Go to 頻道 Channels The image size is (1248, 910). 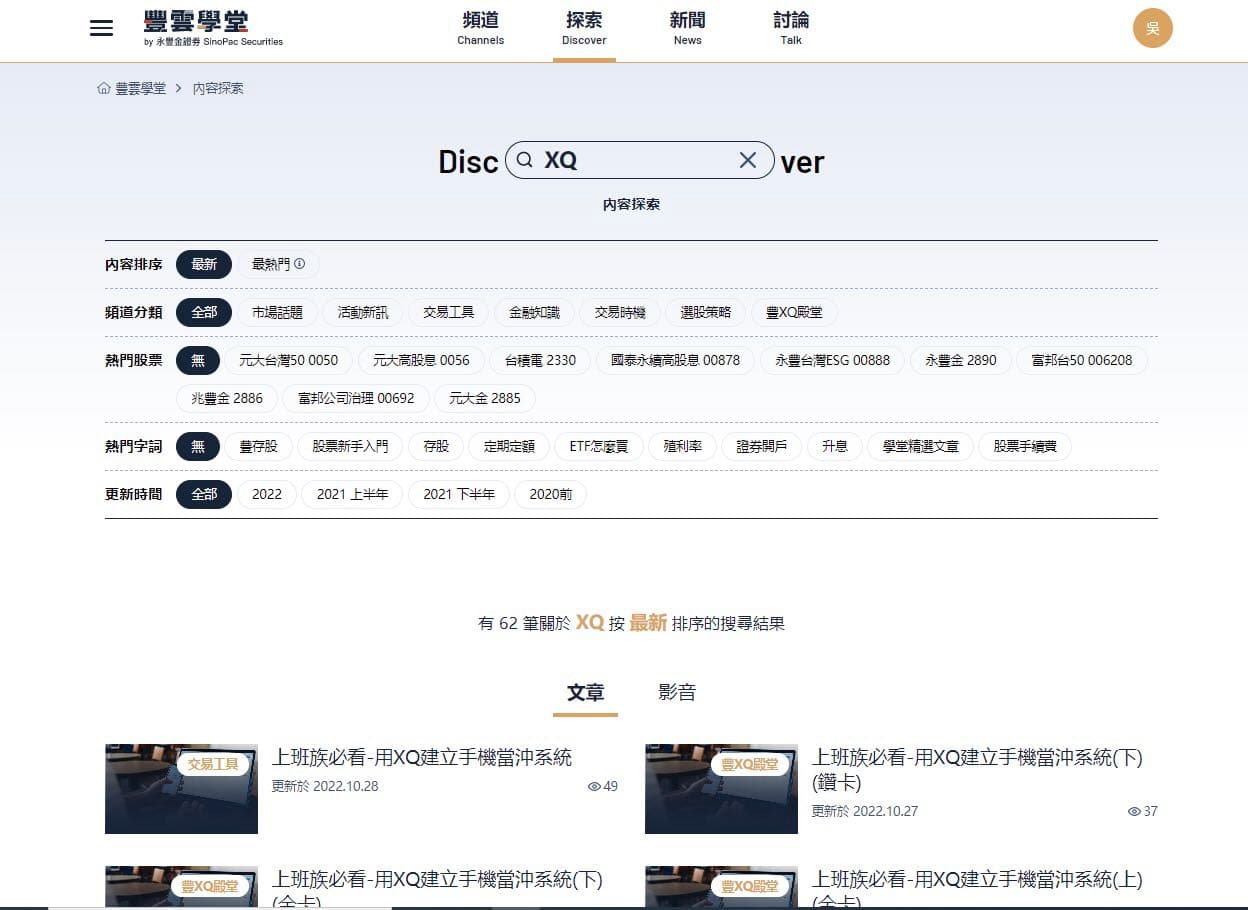click(481, 29)
